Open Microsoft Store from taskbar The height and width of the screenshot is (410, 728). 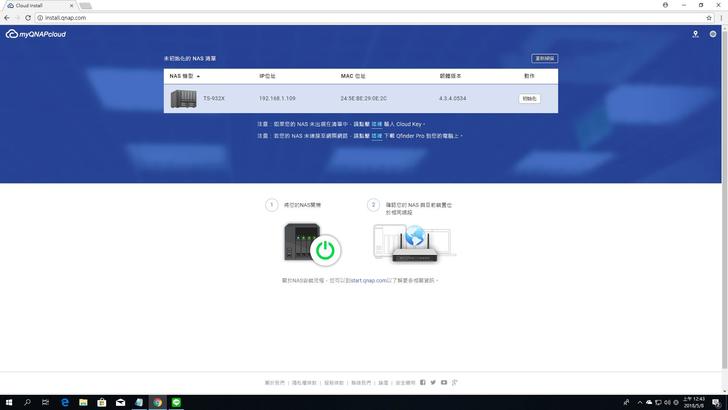click(x=102, y=402)
